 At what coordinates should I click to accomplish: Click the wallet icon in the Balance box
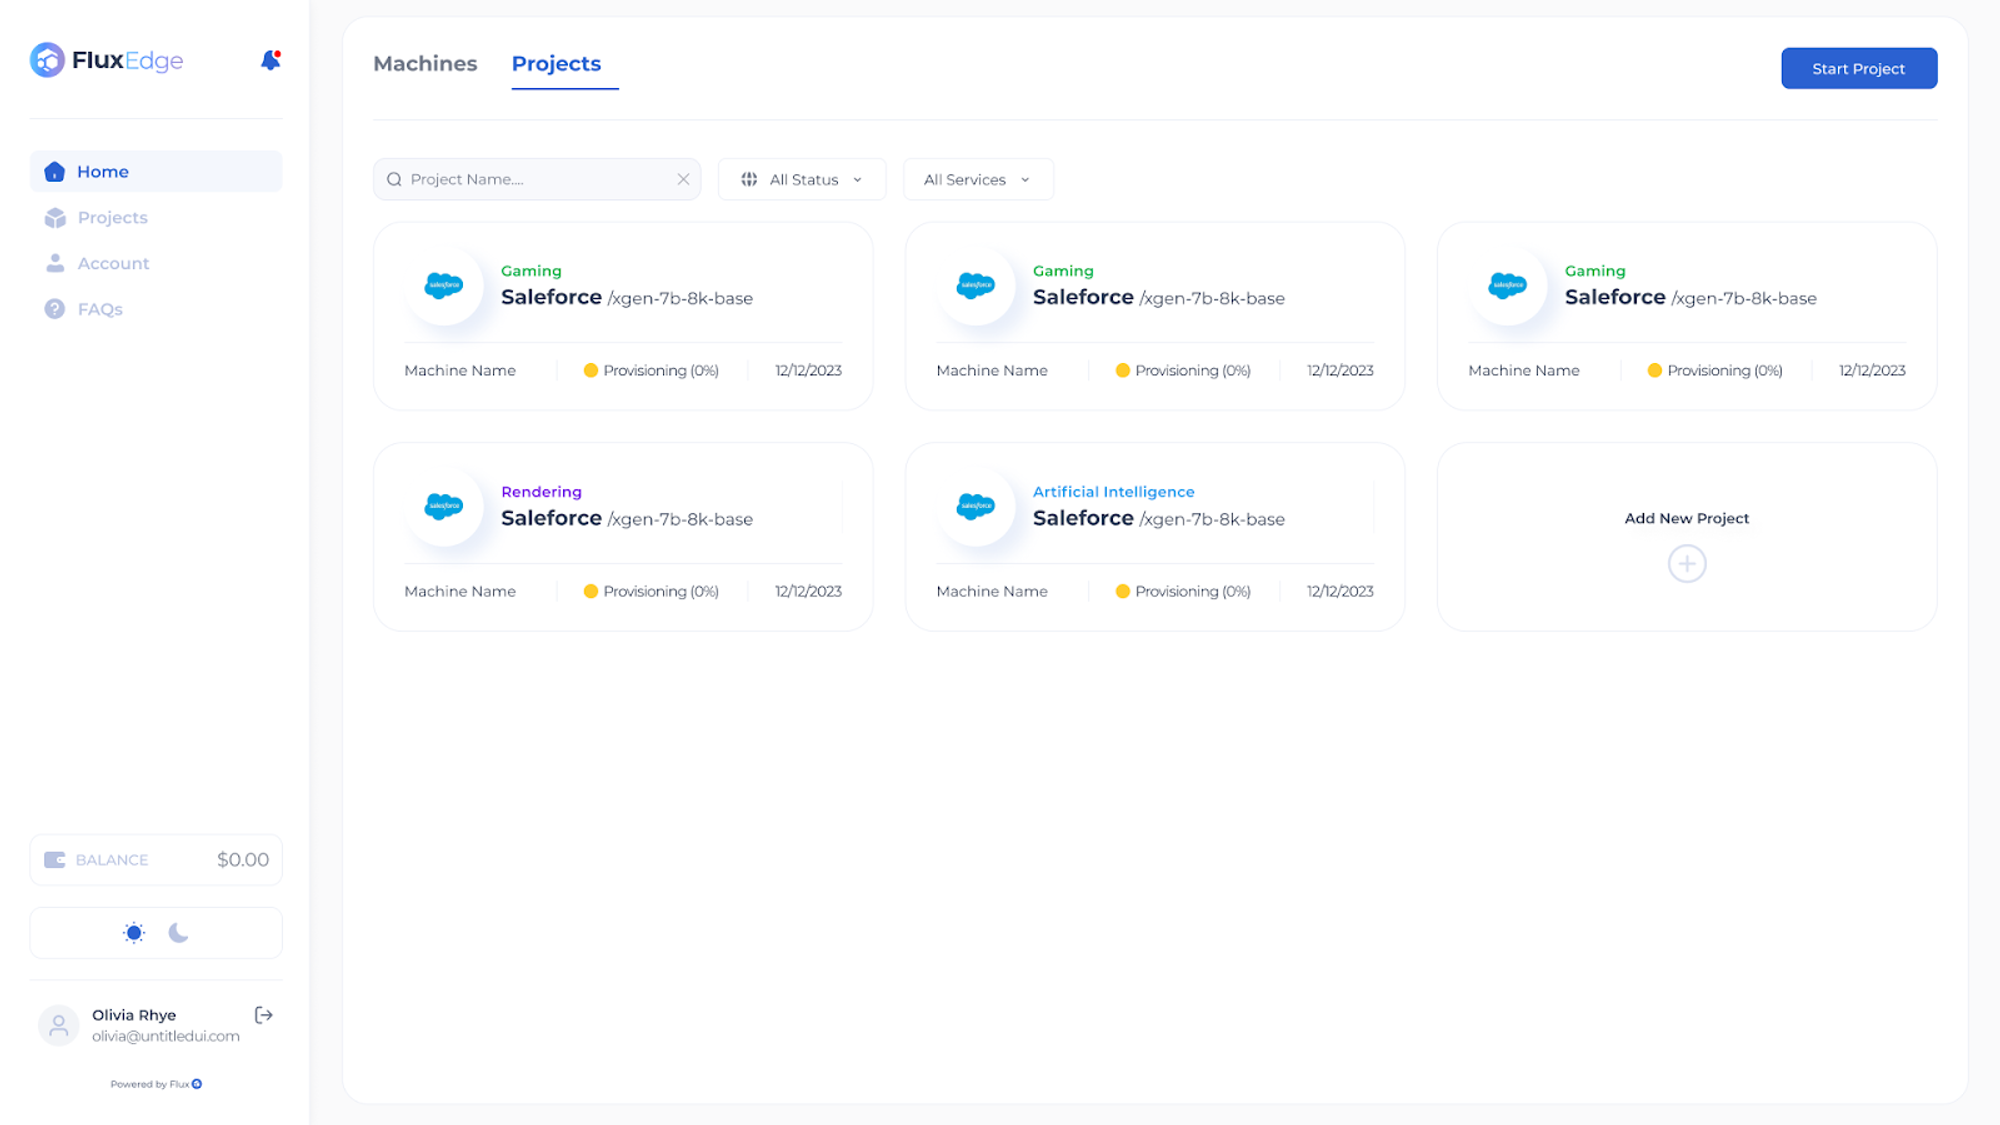coord(55,860)
